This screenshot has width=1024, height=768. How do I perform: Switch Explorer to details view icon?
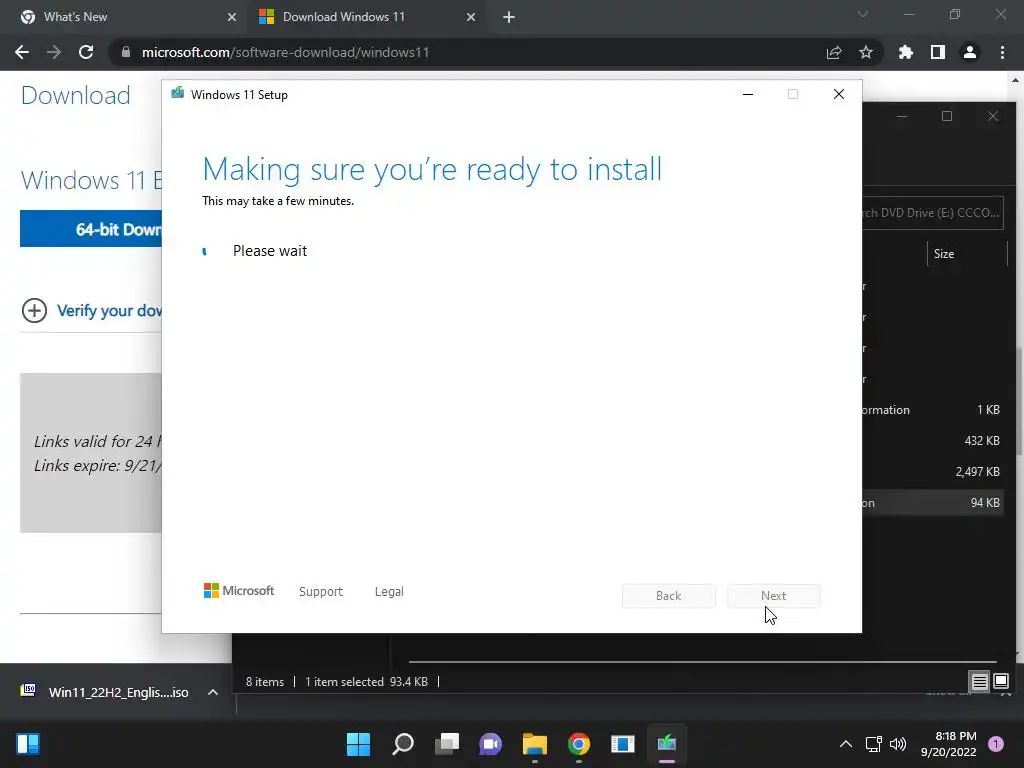pyautogui.click(x=980, y=682)
